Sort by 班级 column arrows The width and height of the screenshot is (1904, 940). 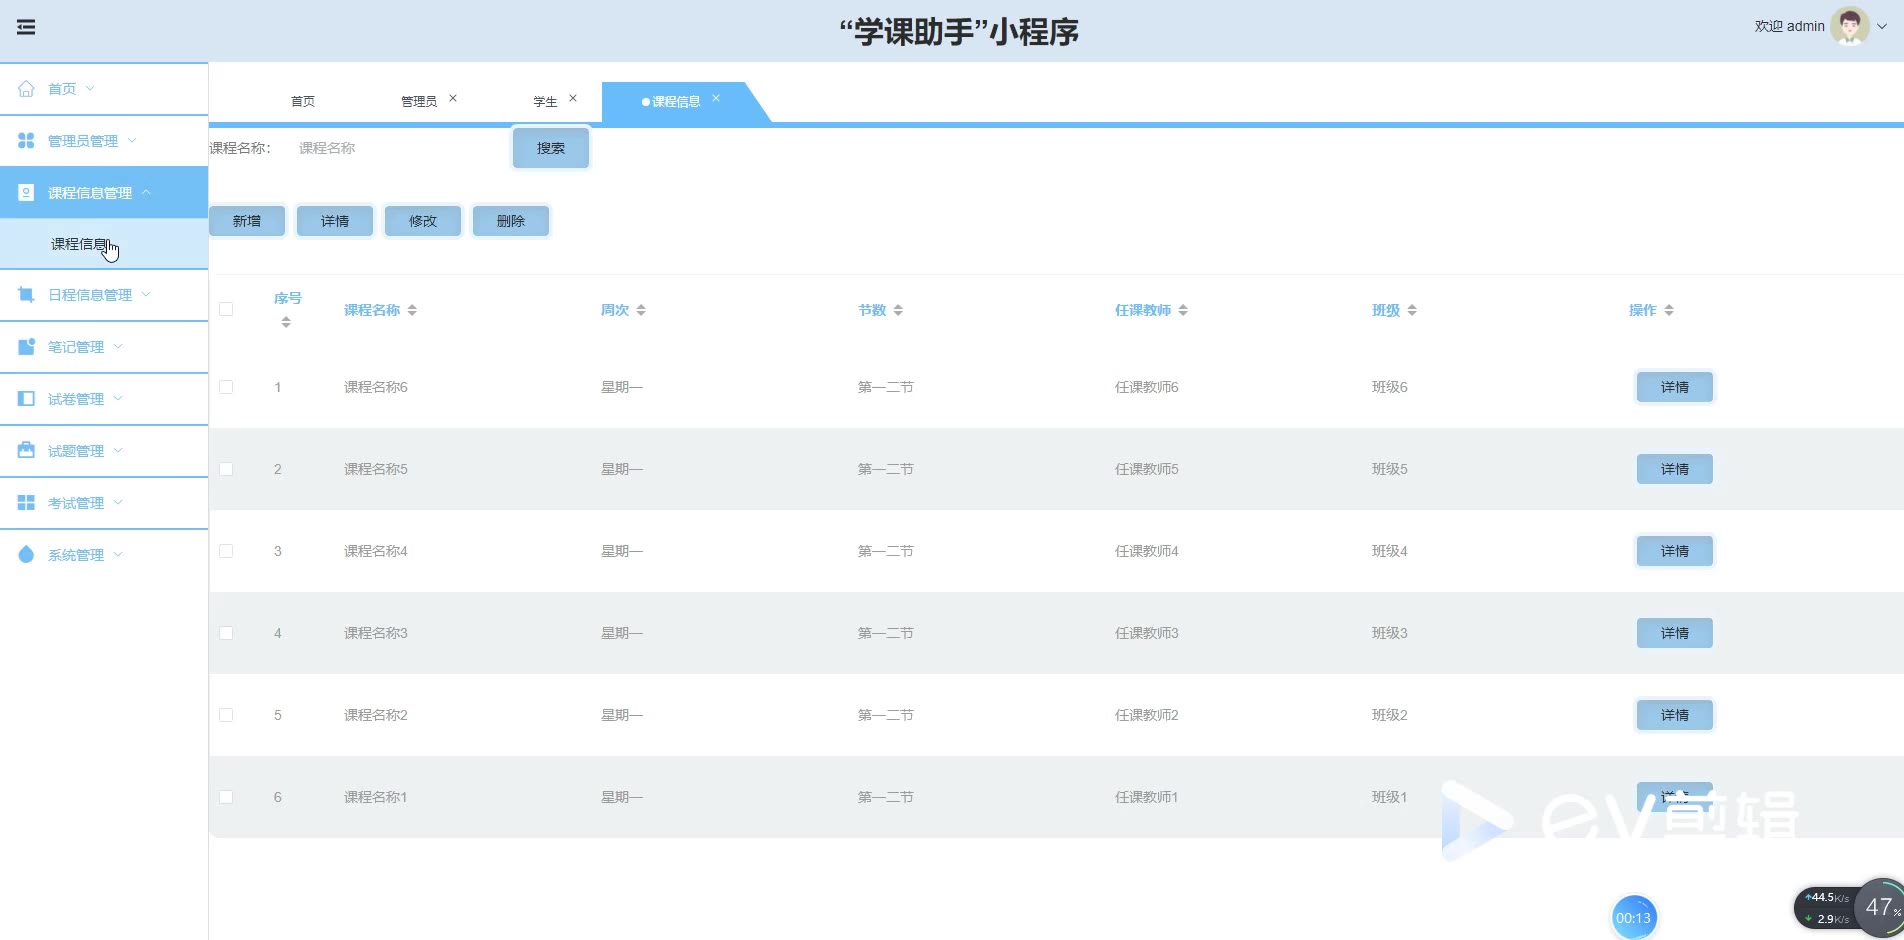point(1412,310)
